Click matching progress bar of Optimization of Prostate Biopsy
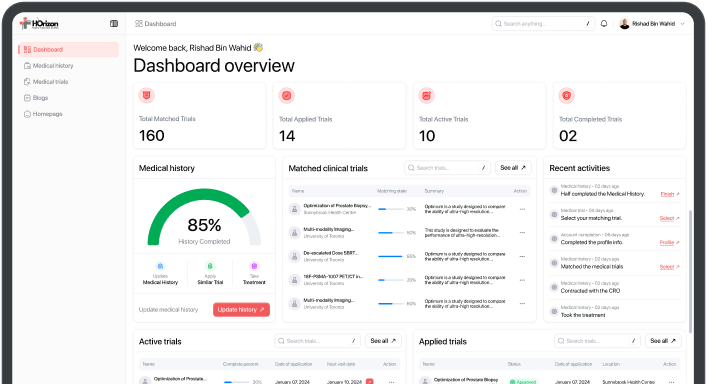The width and height of the screenshot is (707, 384). (391, 209)
